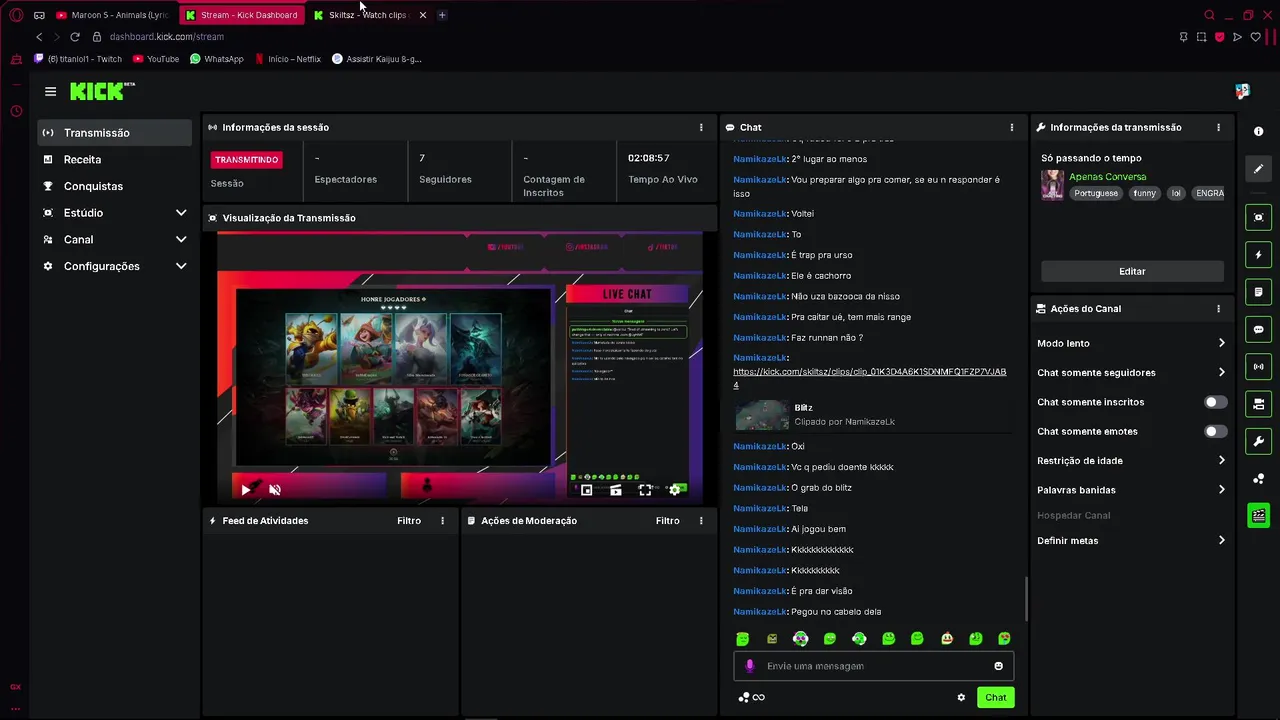Open the hamburger menu next to the Kick logo

(50, 91)
